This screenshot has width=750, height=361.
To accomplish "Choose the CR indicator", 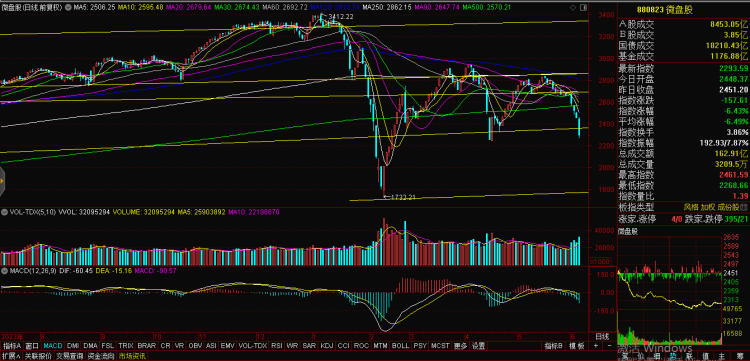I will pos(165,345).
